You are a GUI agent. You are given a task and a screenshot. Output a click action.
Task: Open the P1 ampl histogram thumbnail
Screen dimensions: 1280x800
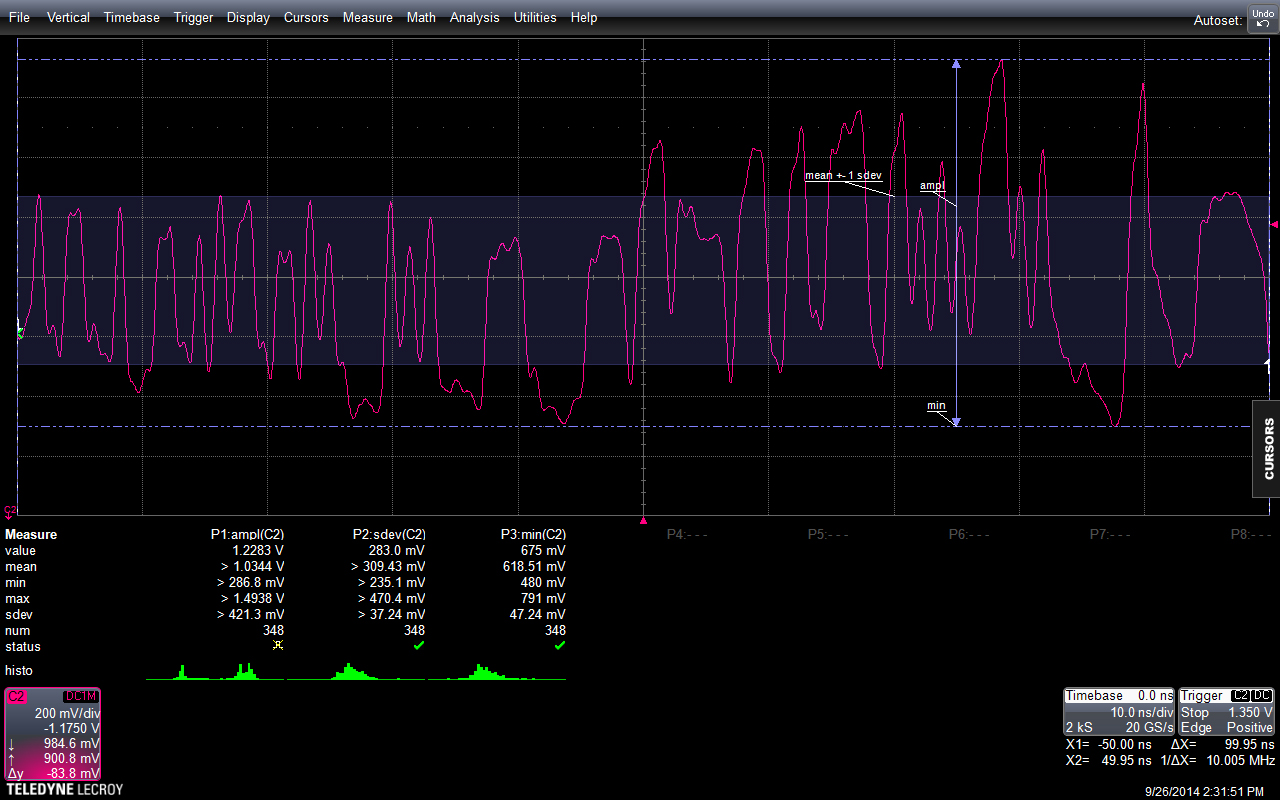[x=215, y=671]
